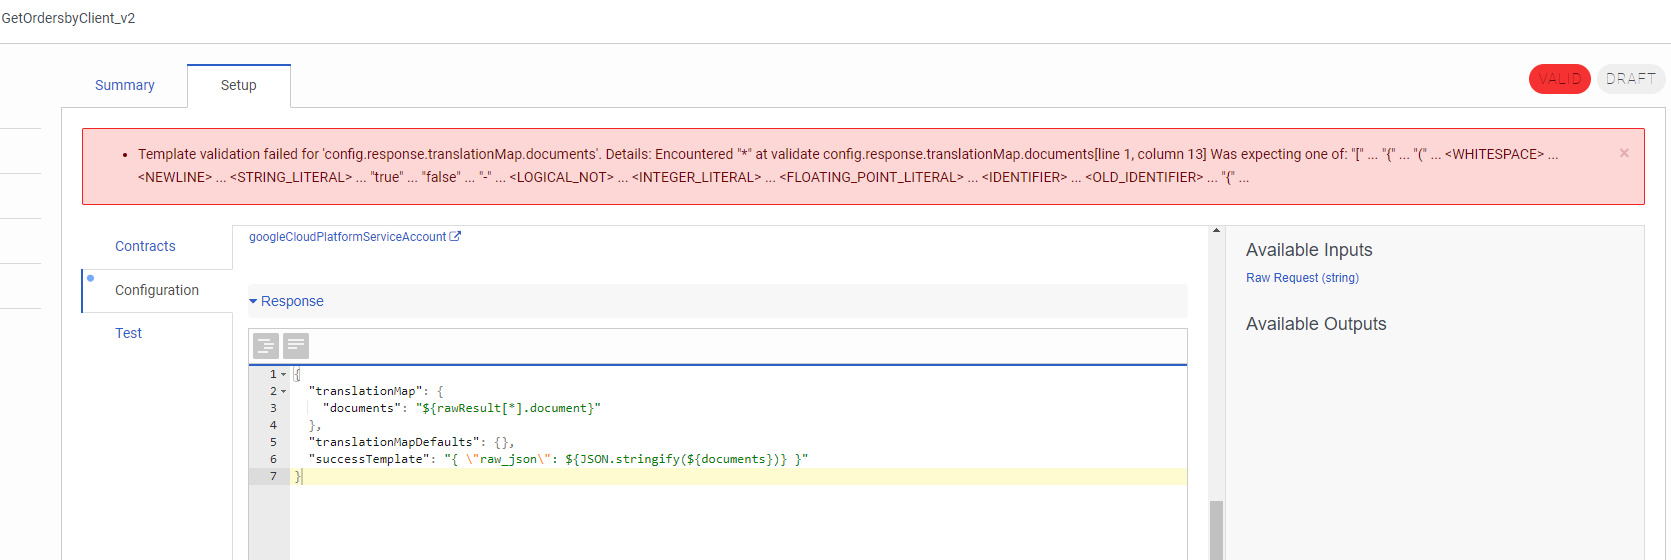1671x560 pixels.
Task: Click line number 3 in editor gutter
Action: tap(273, 408)
